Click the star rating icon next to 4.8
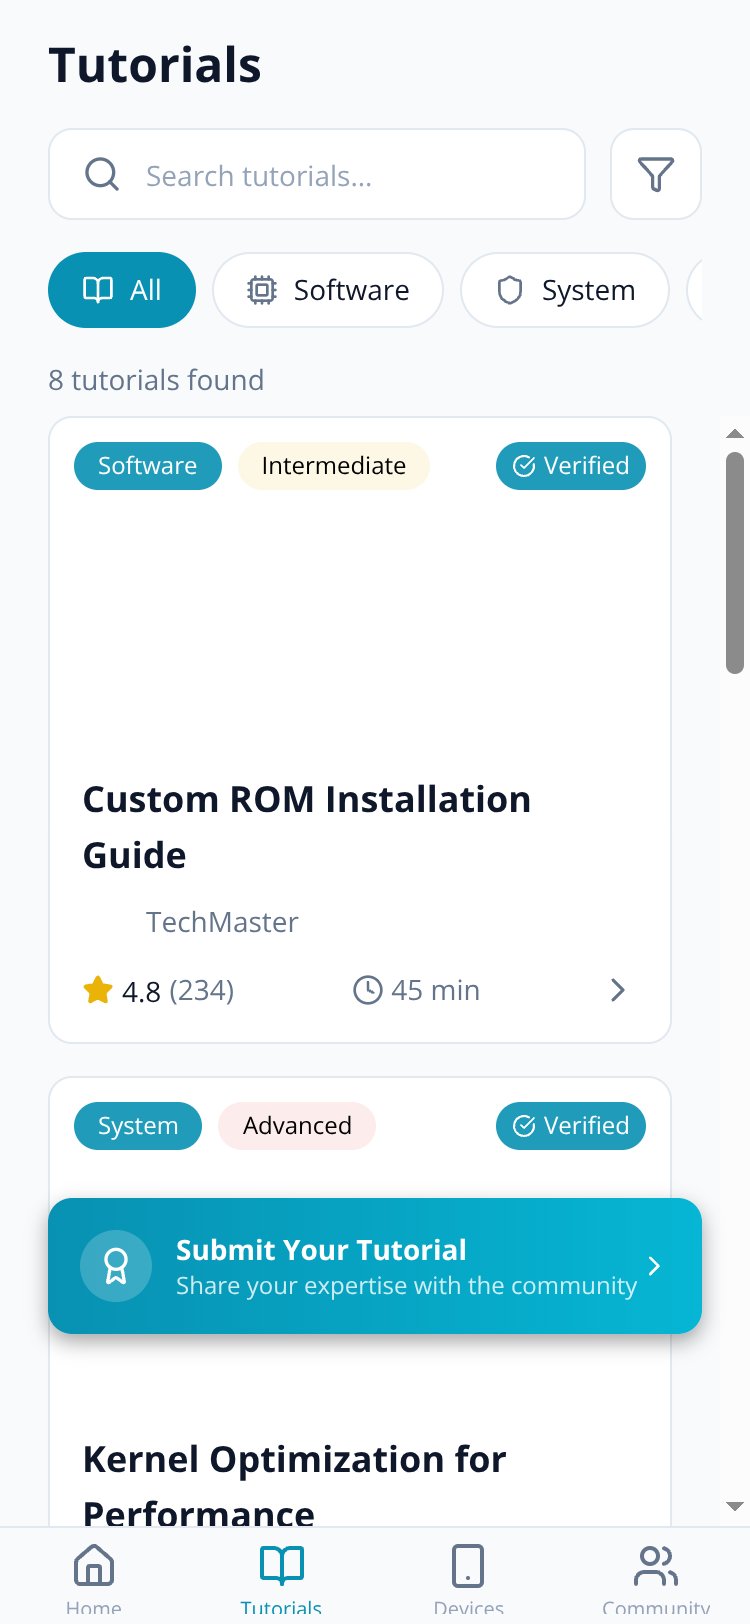The image size is (750, 1624). click(x=98, y=990)
